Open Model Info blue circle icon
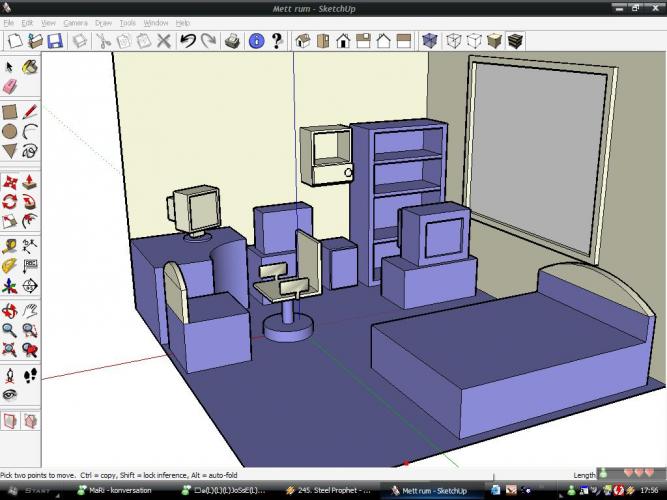Screen dimensions: 667x500 click(x=255, y=41)
